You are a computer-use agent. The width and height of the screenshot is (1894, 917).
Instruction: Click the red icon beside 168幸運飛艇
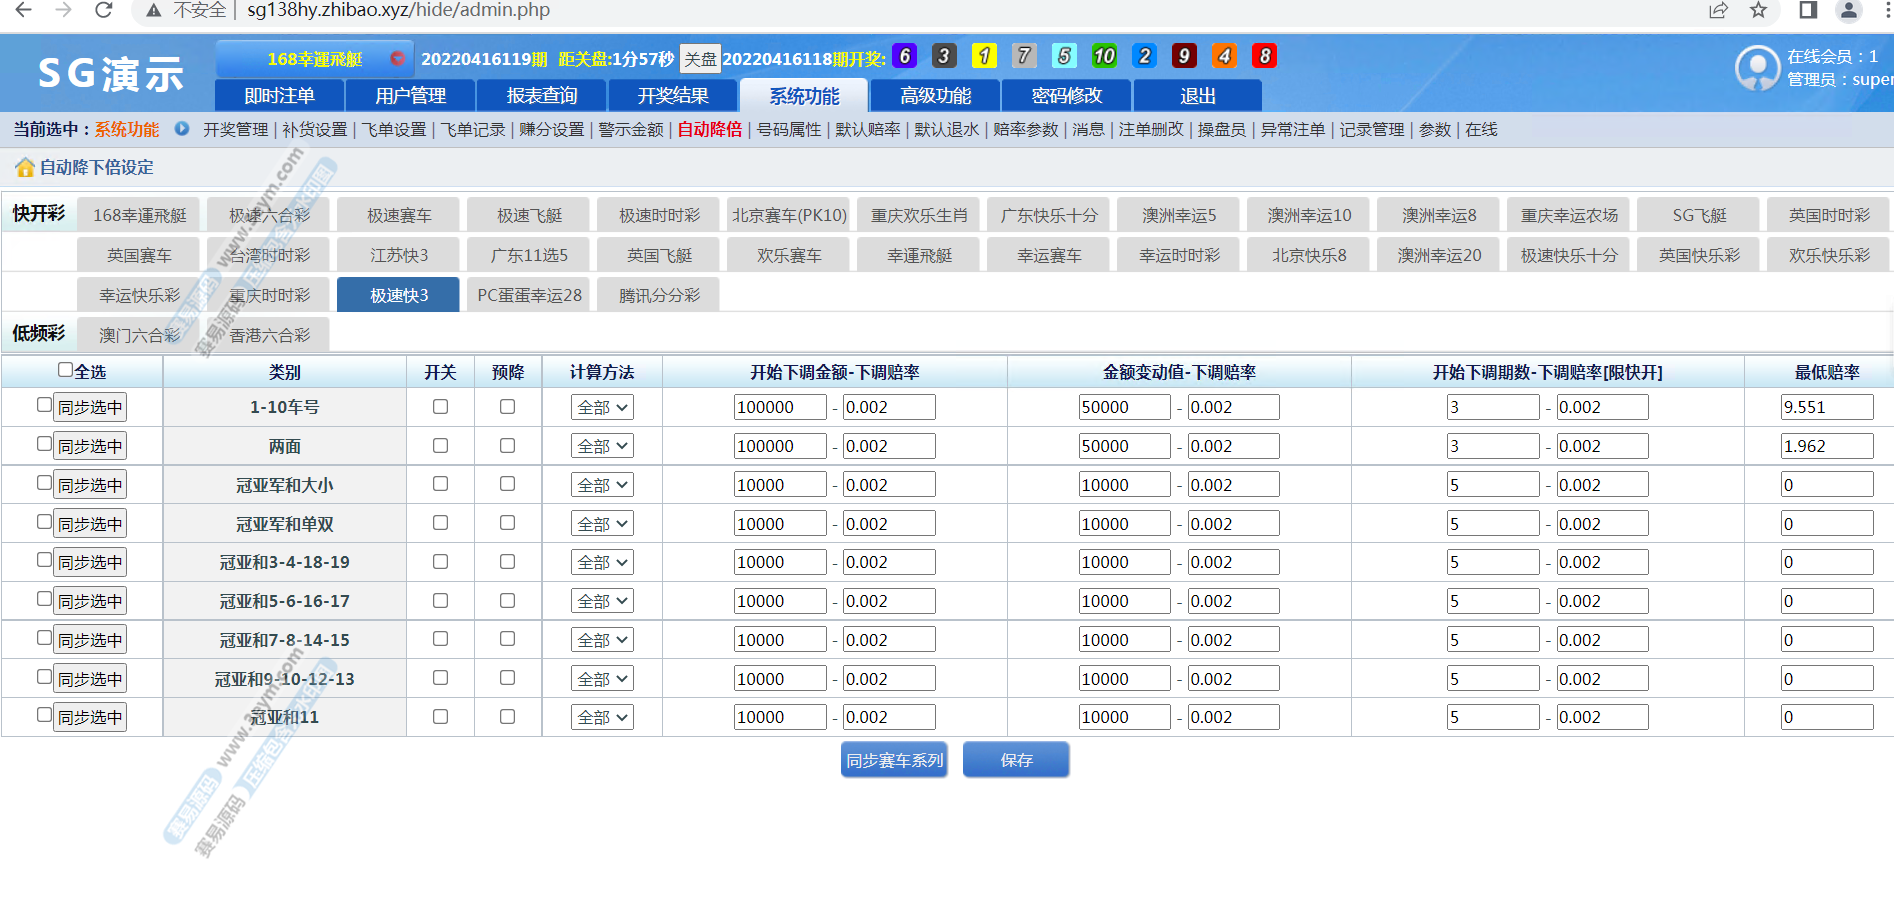pyautogui.click(x=397, y=58)
